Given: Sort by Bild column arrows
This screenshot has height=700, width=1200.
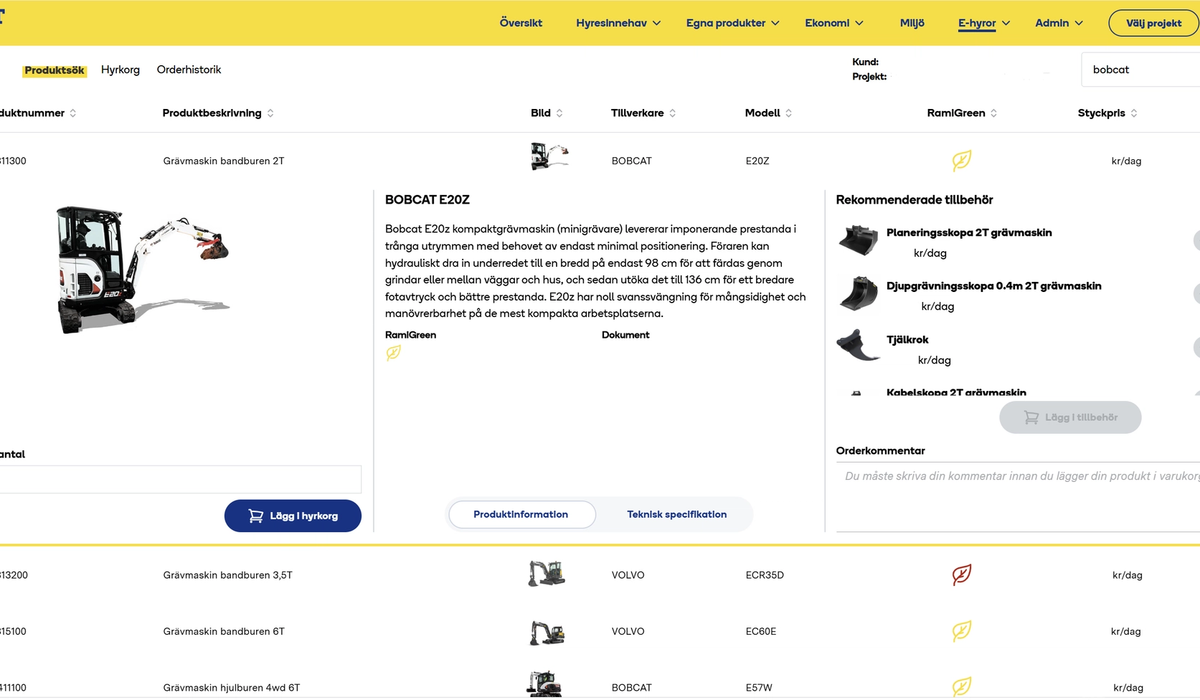Looking at the screenshot, I should pos(559,113).
